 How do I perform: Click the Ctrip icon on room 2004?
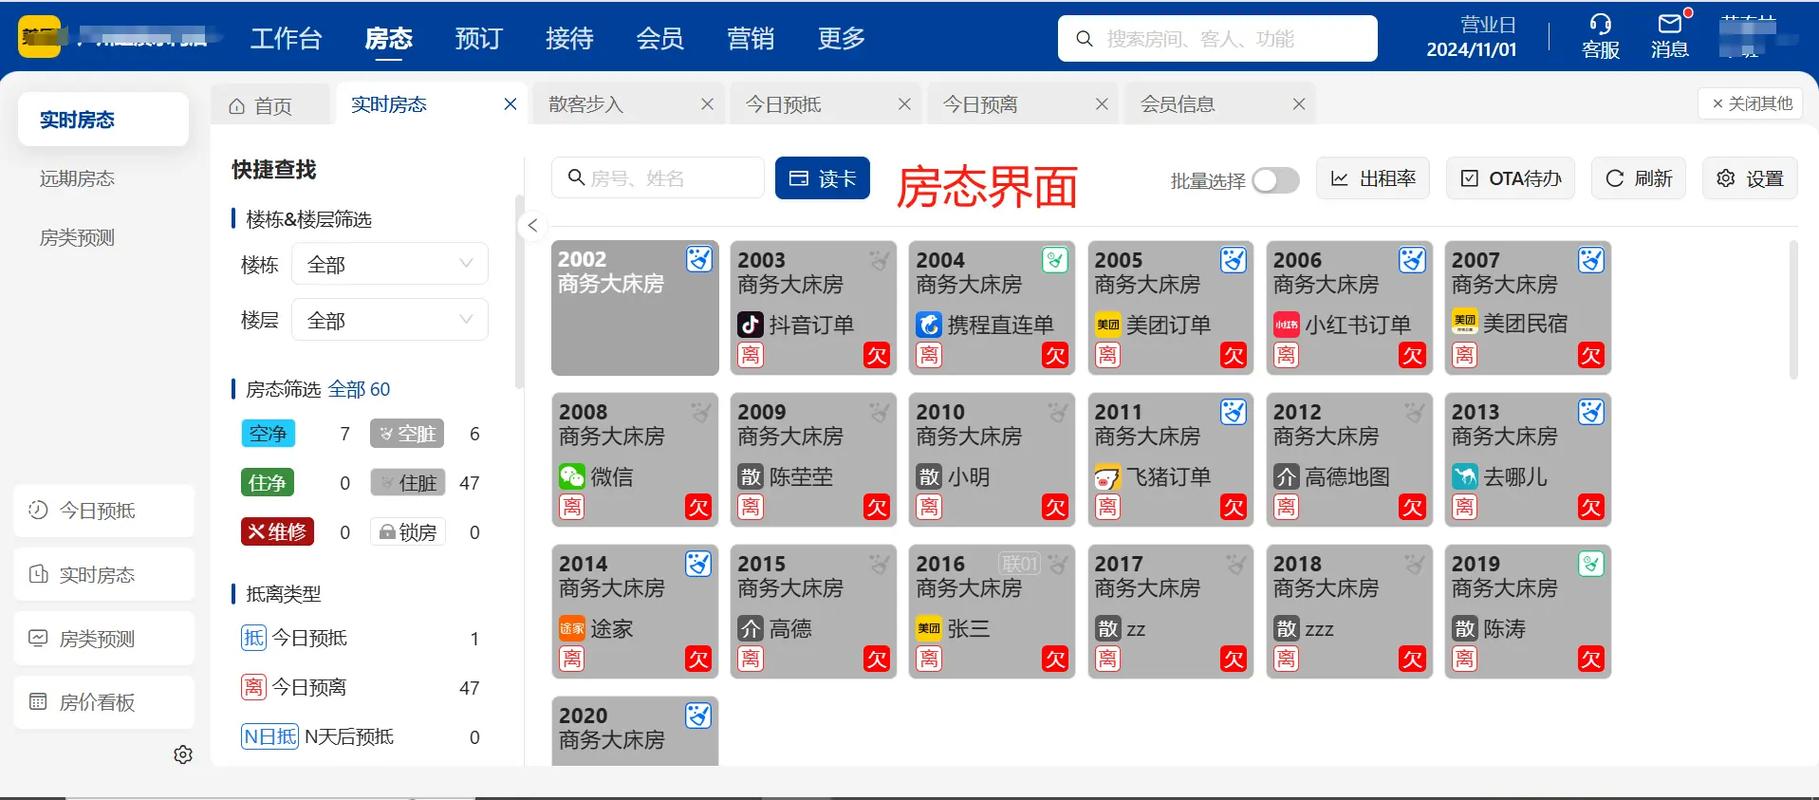point(929,324)
